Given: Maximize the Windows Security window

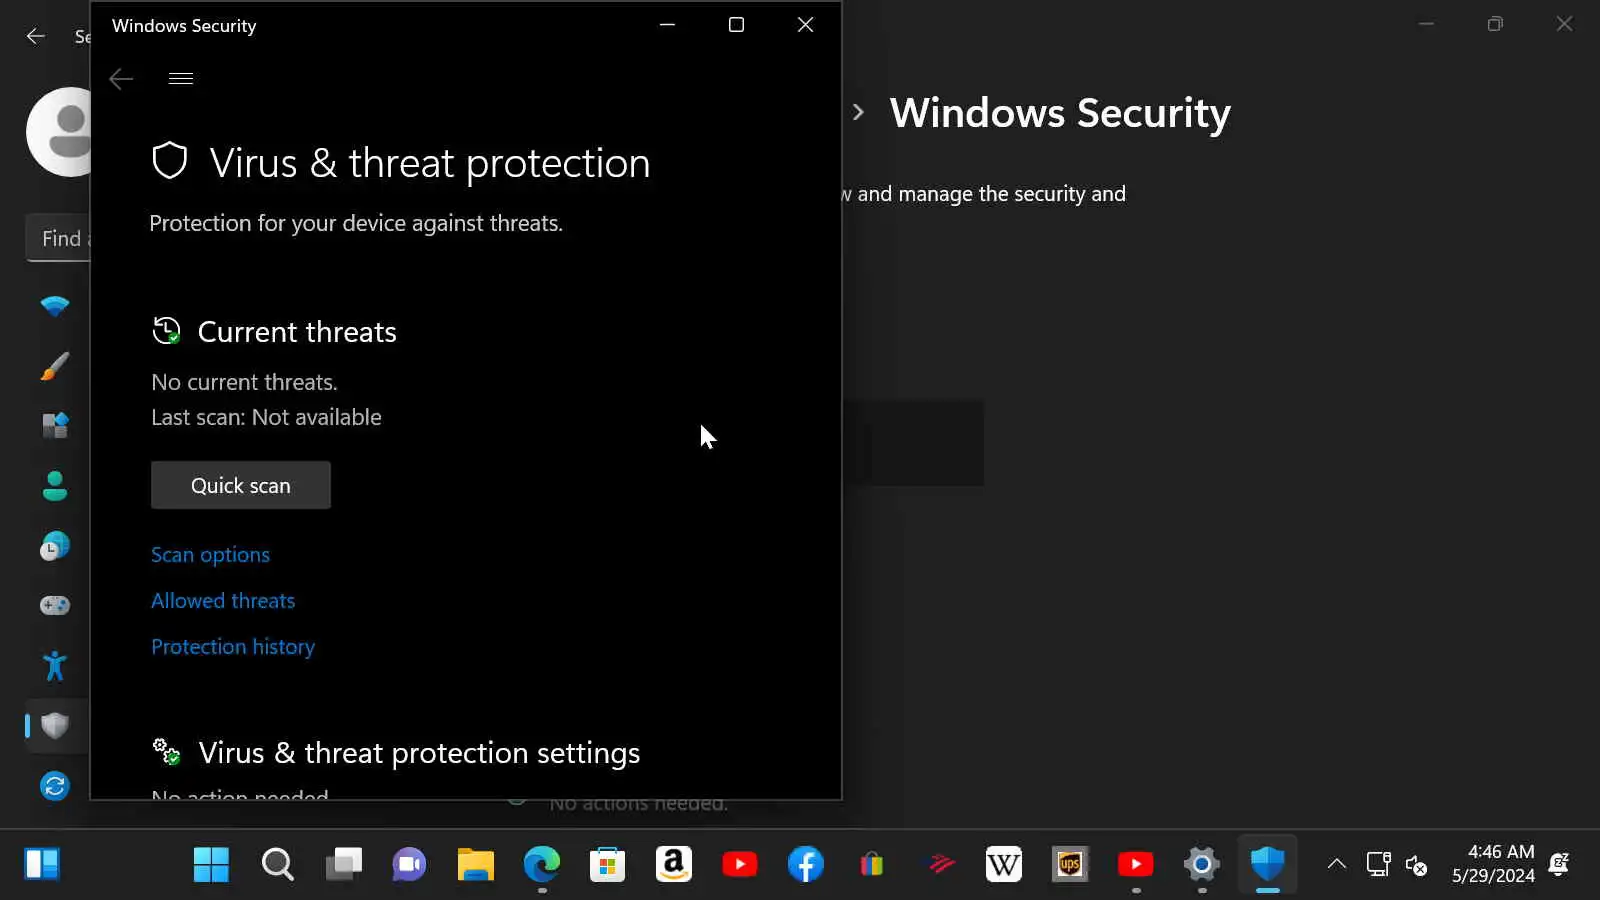Looking at the screenshot, I should pos(736,25).
